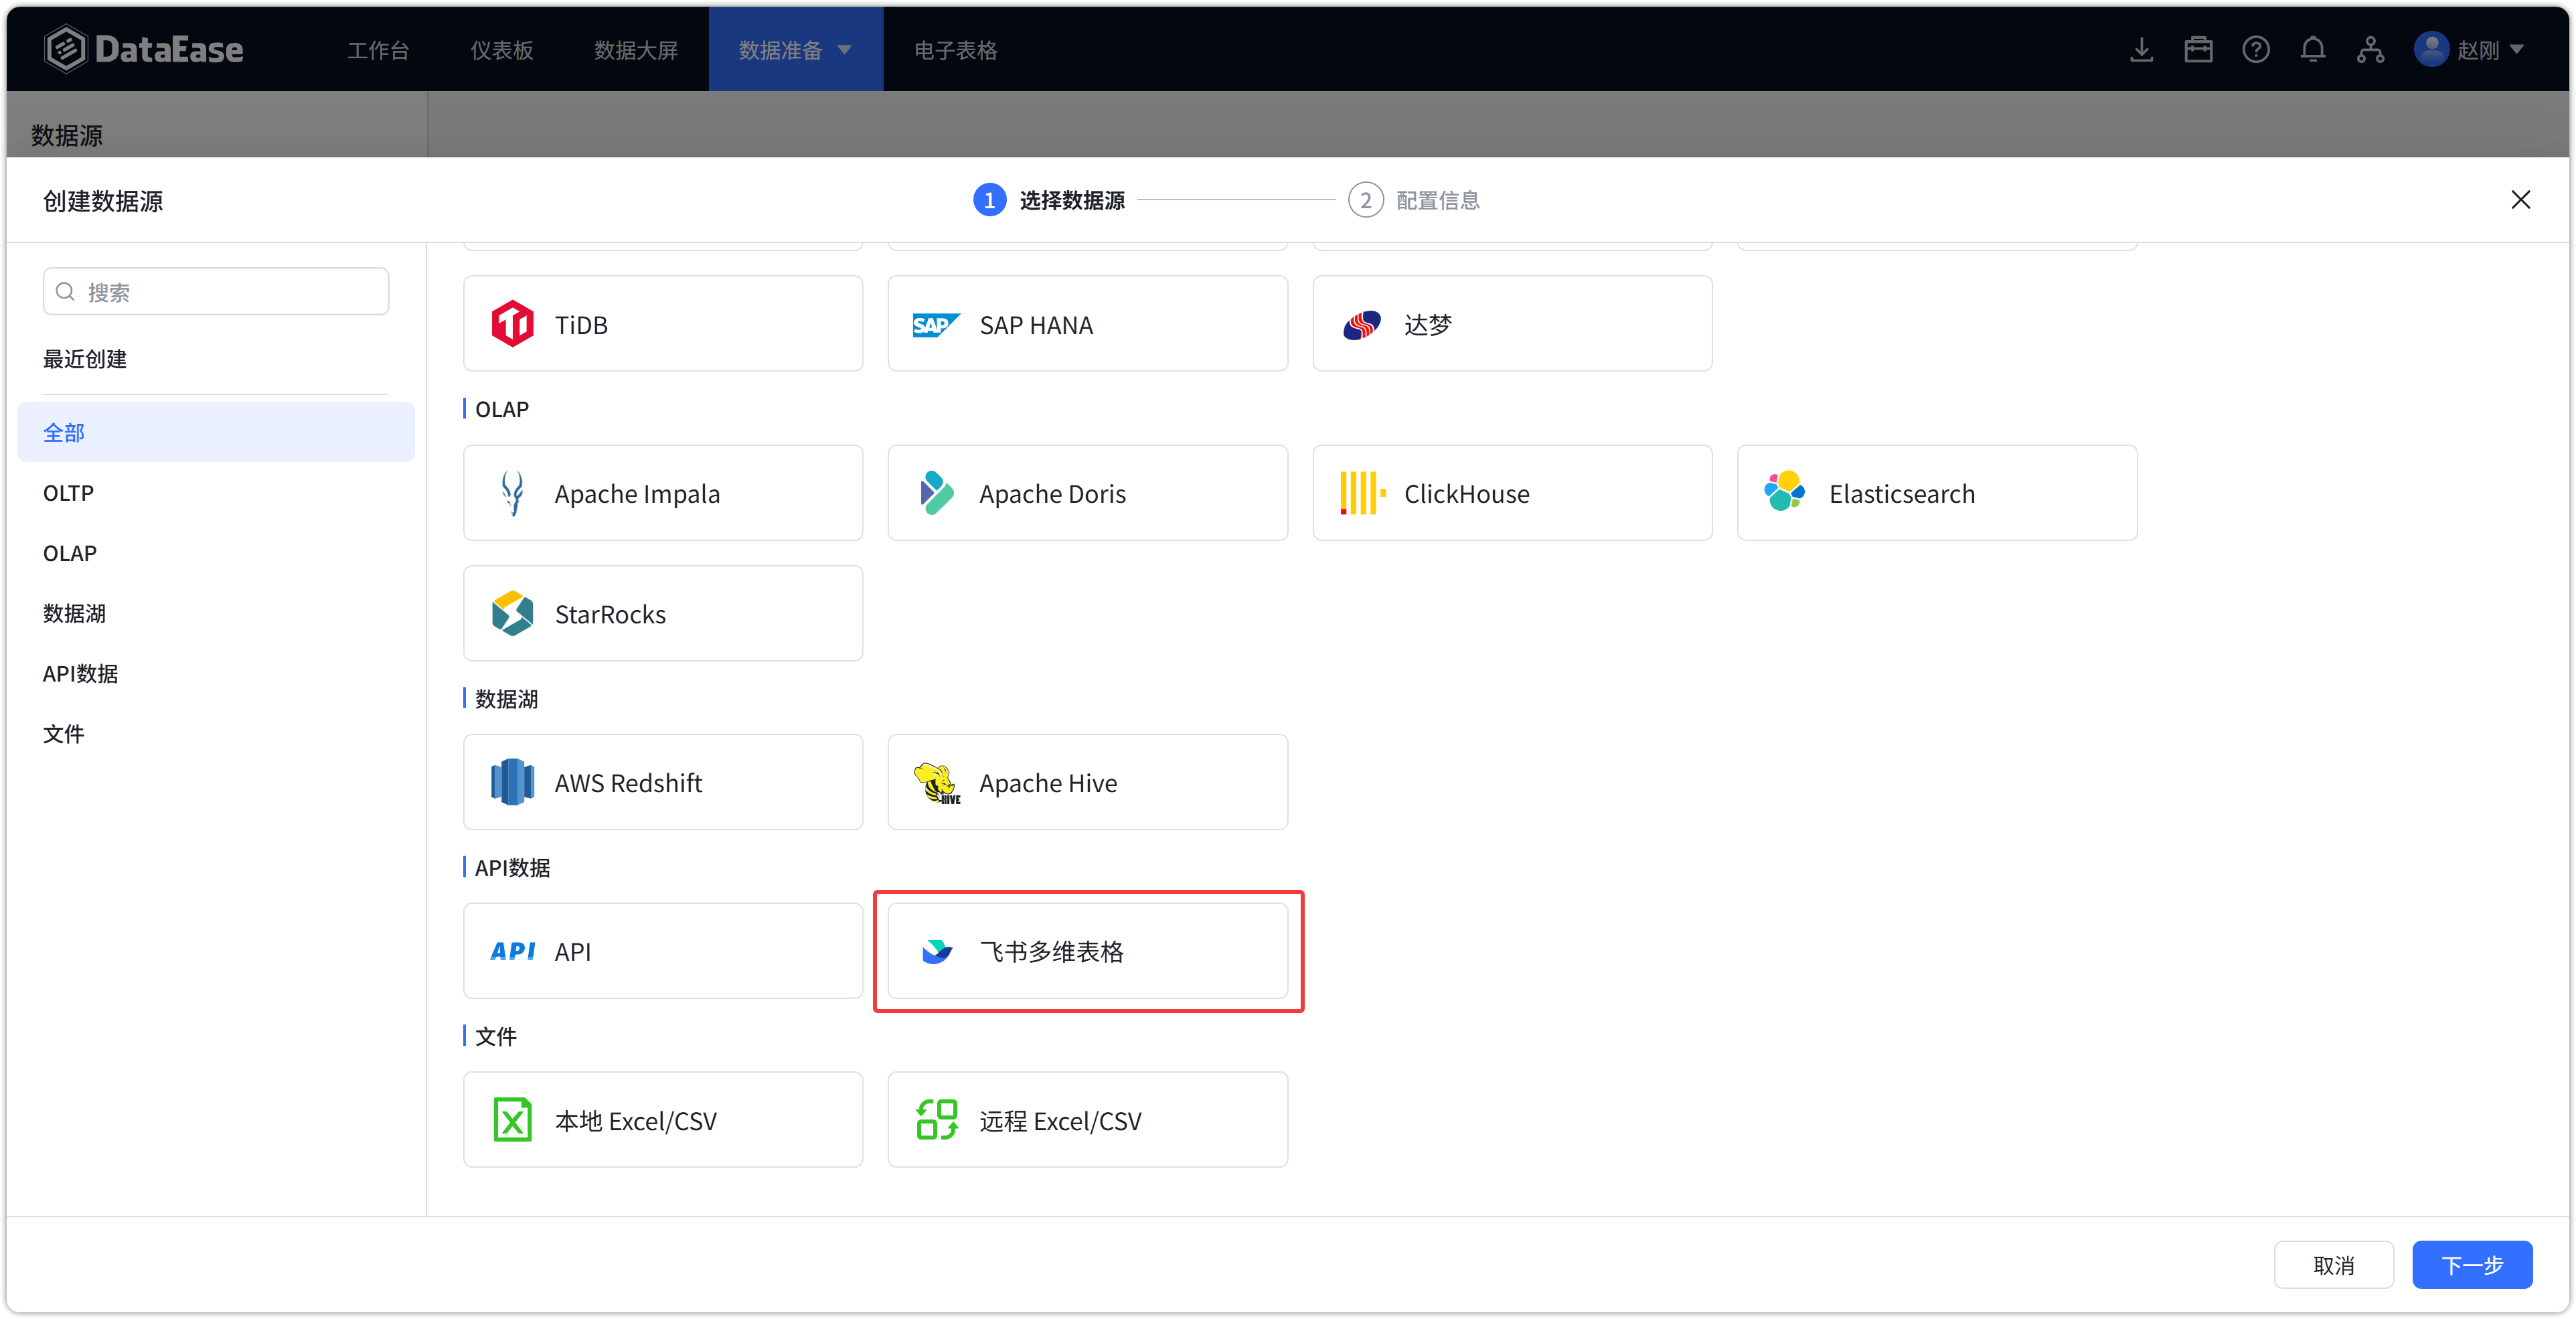Click the 达梦 logo icon
Viewport: 2576px width, 1319px height.
(1361, 324)
